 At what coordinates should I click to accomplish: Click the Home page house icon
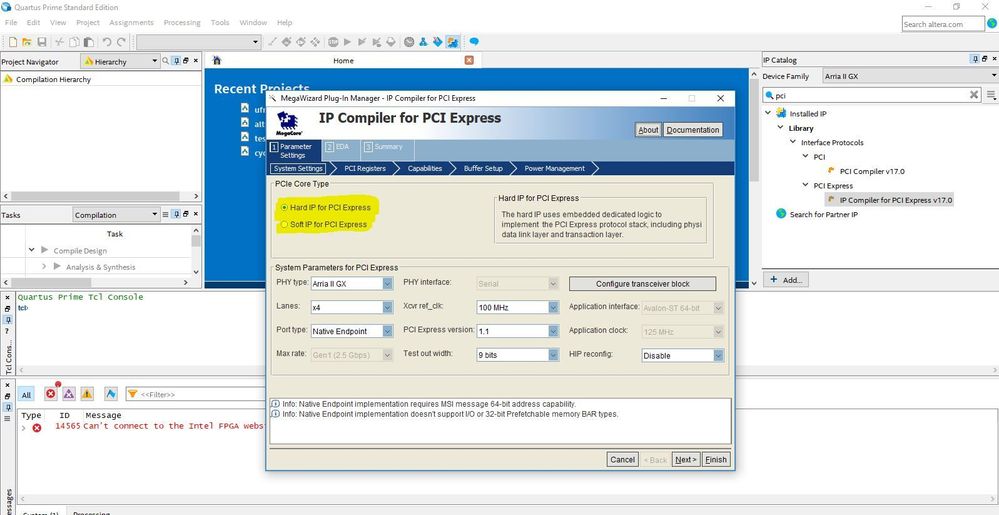pos(217,61)
